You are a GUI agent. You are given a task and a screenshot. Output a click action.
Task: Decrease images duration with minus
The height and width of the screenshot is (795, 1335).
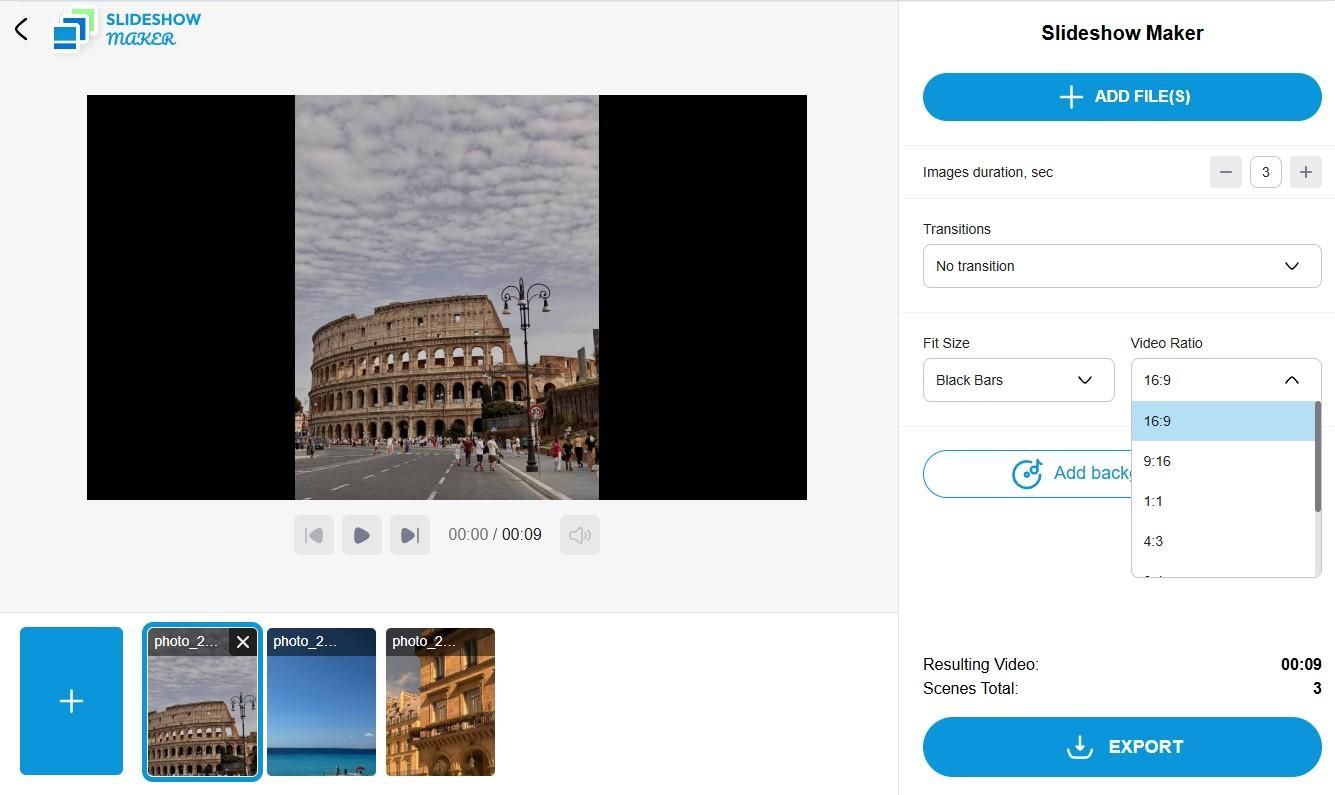[1226, 172]
